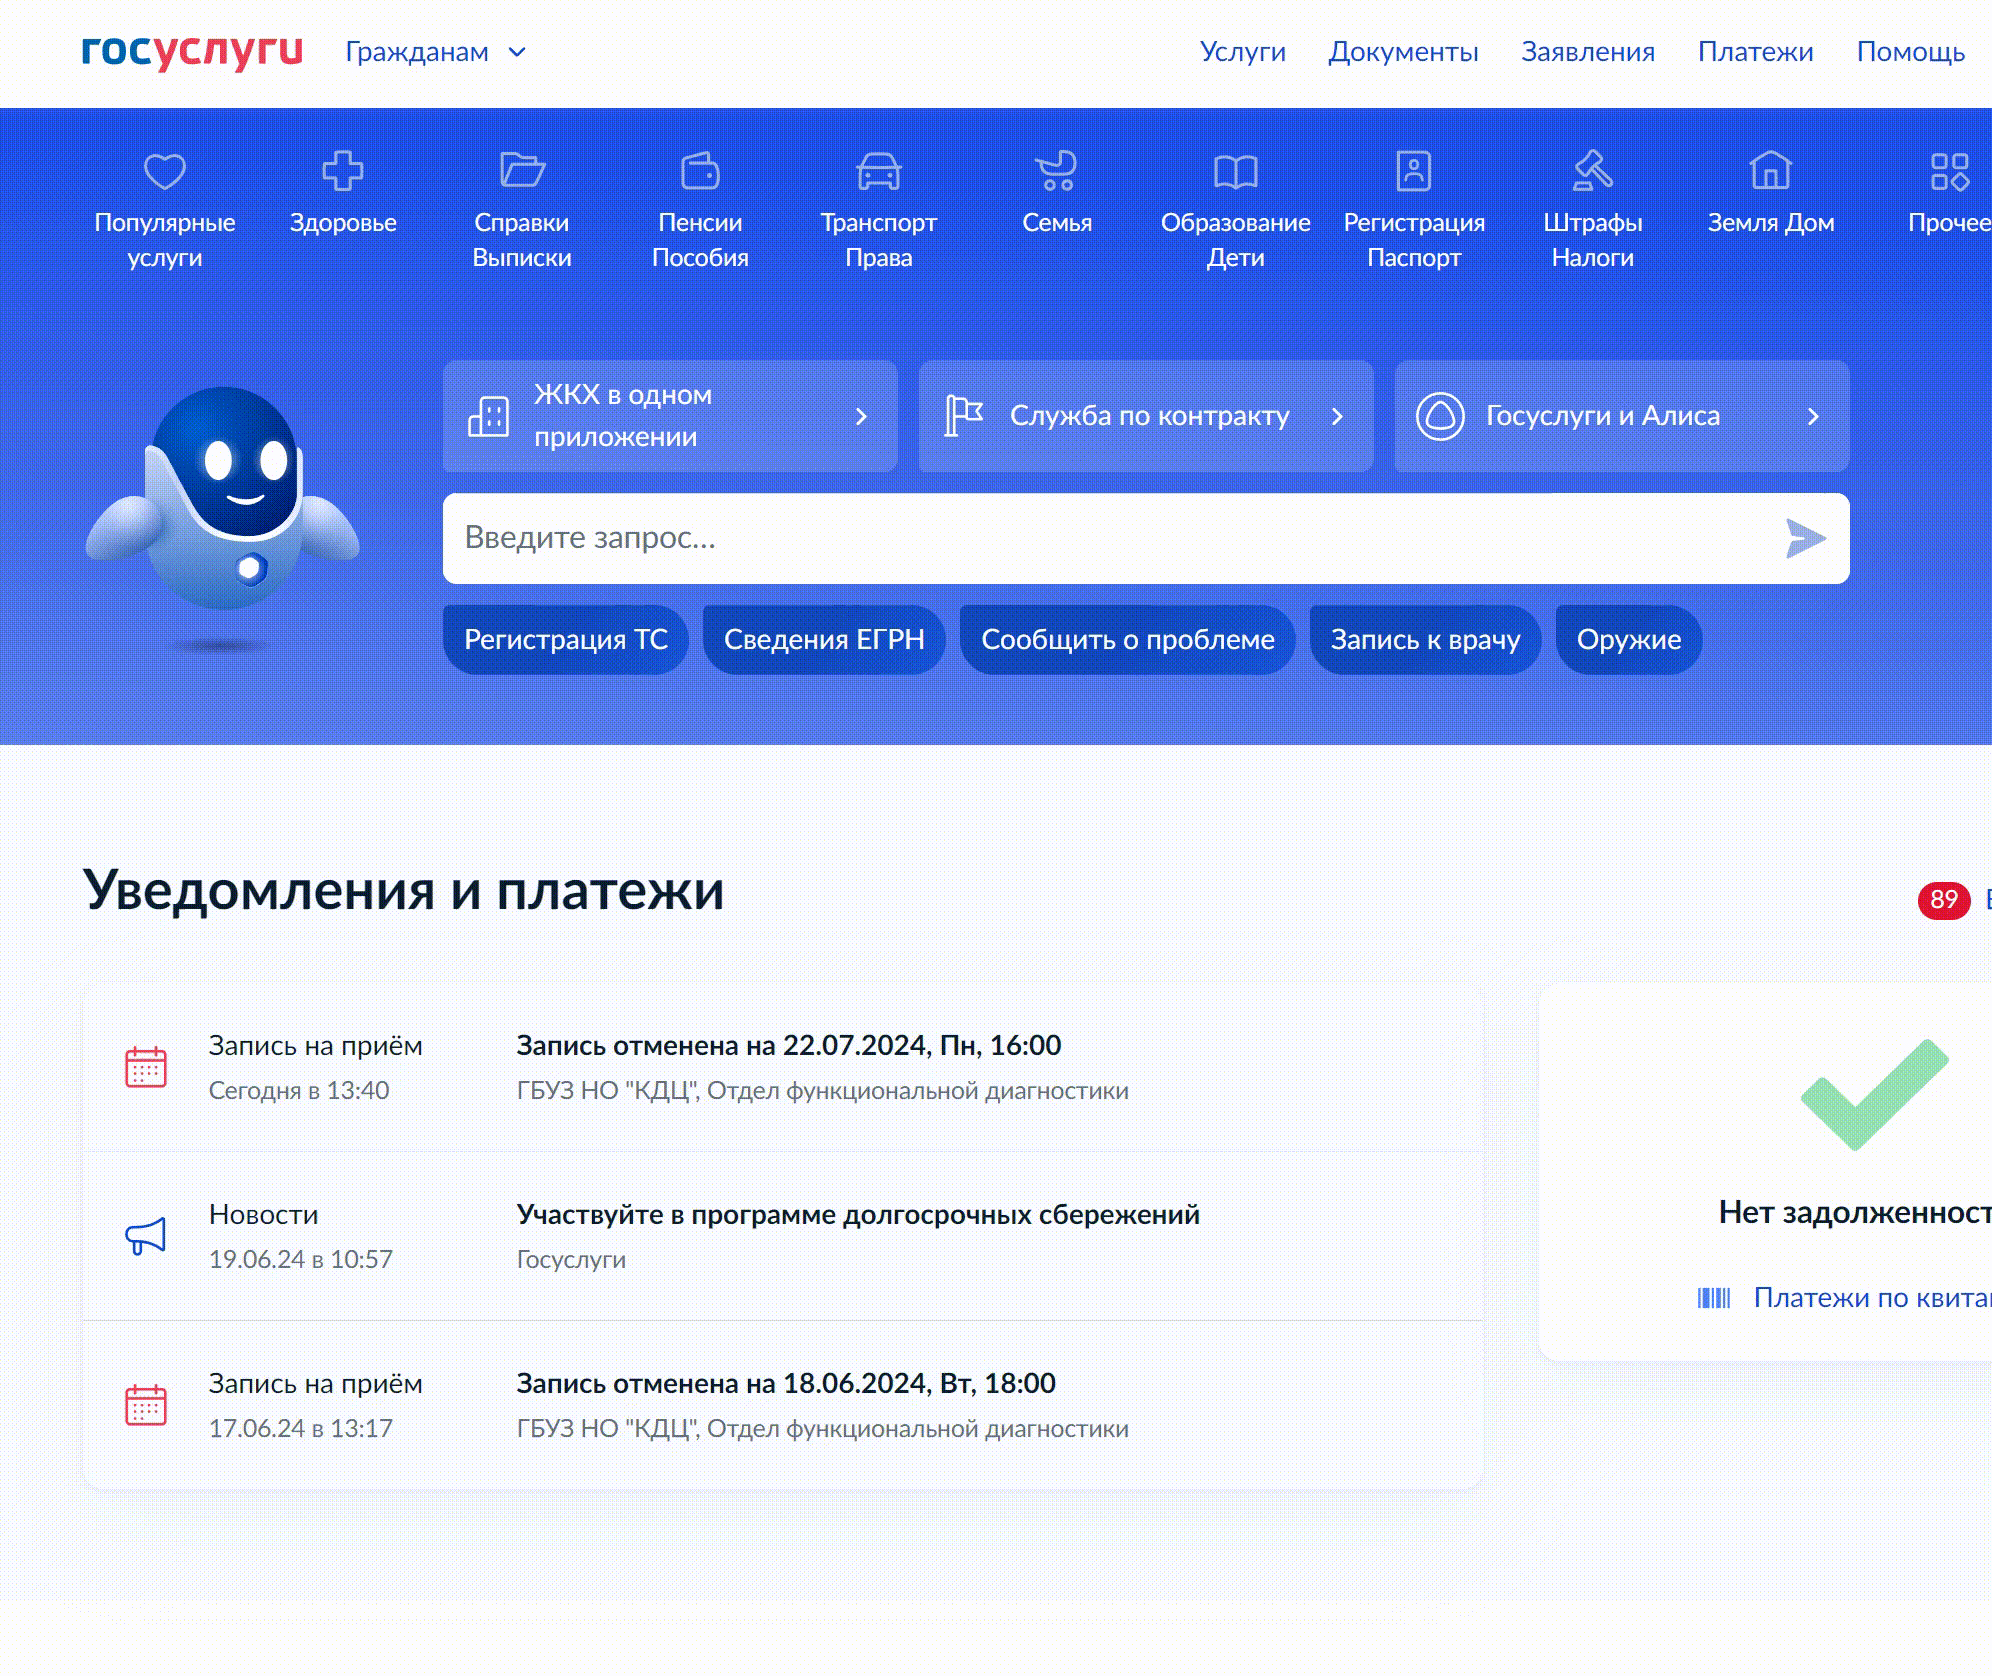Viewport: 1992px width, 1676px height.
Task: Click the Пенсии Пособия wallet icon
Action: click(x=700, y=171)
